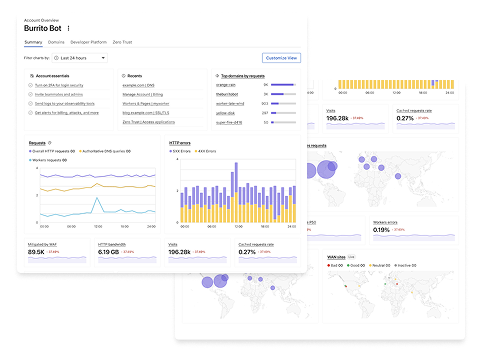Click the circle icon next to 2FA login security
Screen dimensions: 480x360
coord(30,85)
